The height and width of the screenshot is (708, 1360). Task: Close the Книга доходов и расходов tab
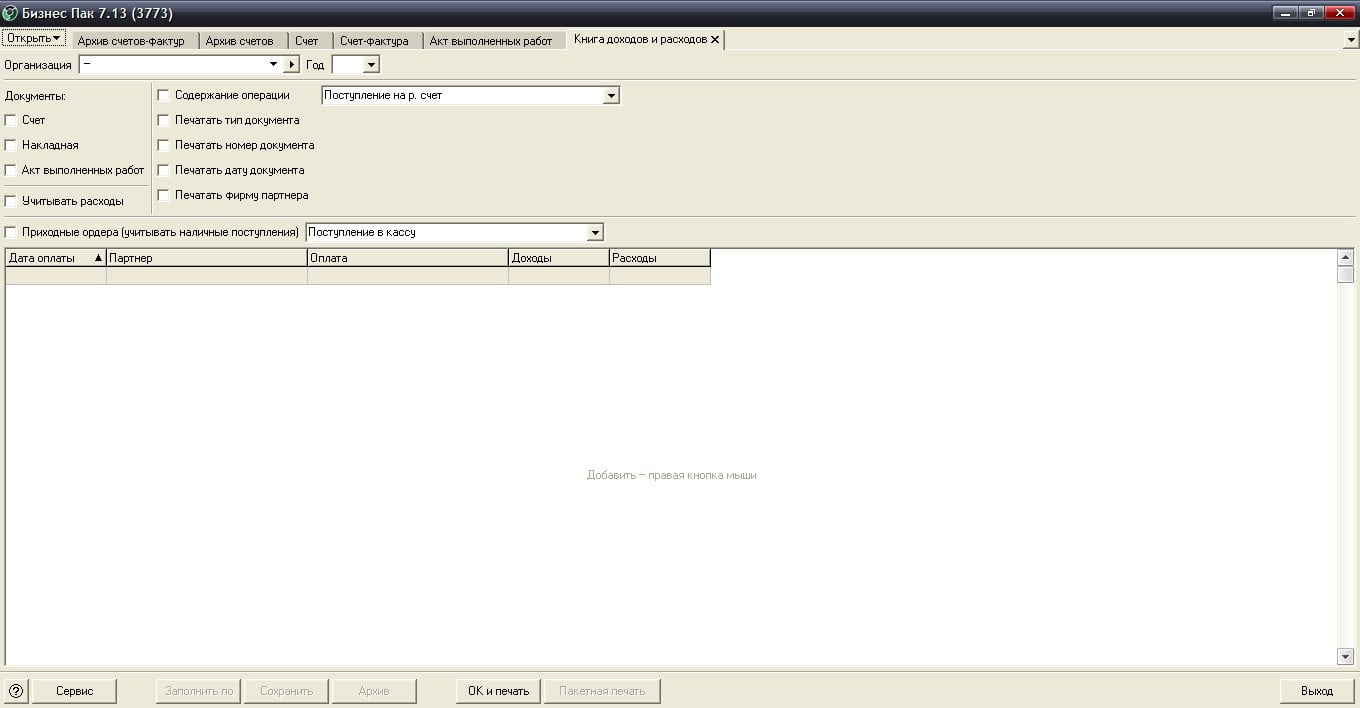[x=715, y=40]
